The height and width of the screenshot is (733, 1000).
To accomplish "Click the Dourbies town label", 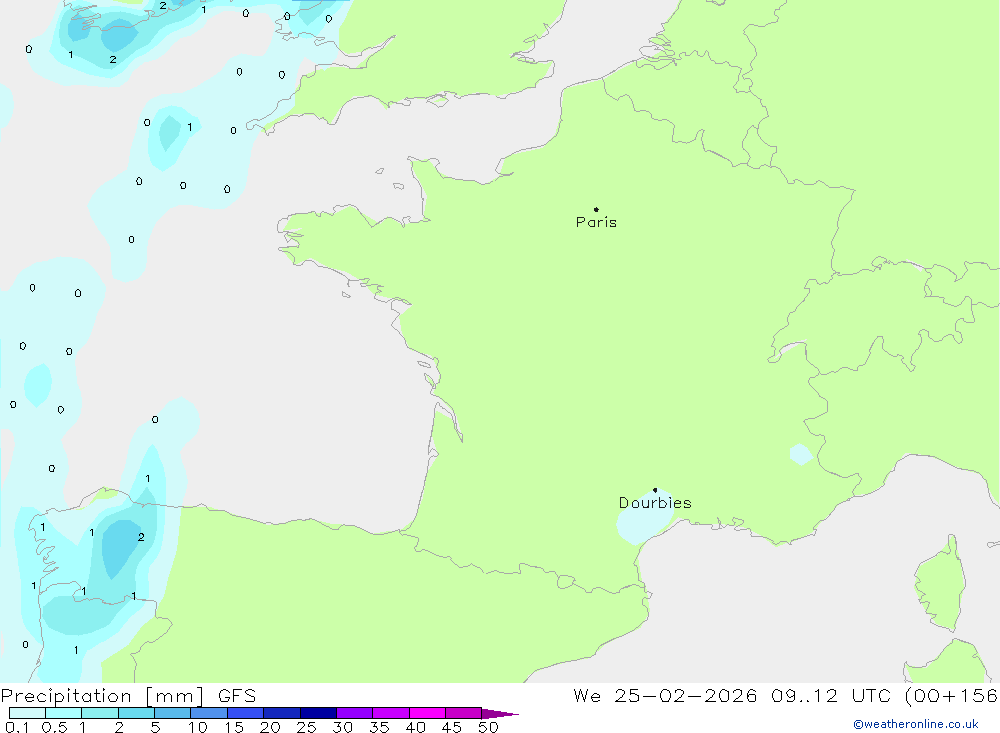I will point(655,503).
